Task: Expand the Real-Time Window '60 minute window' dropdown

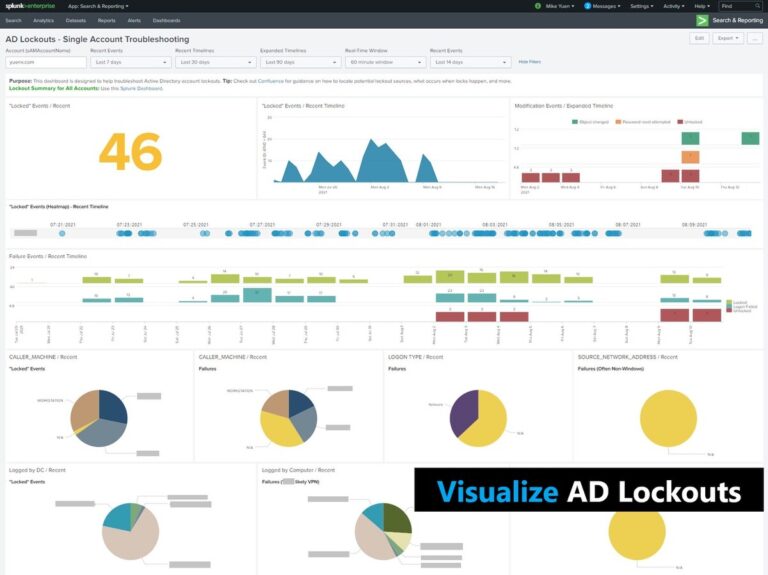Action: coord(385,62)
